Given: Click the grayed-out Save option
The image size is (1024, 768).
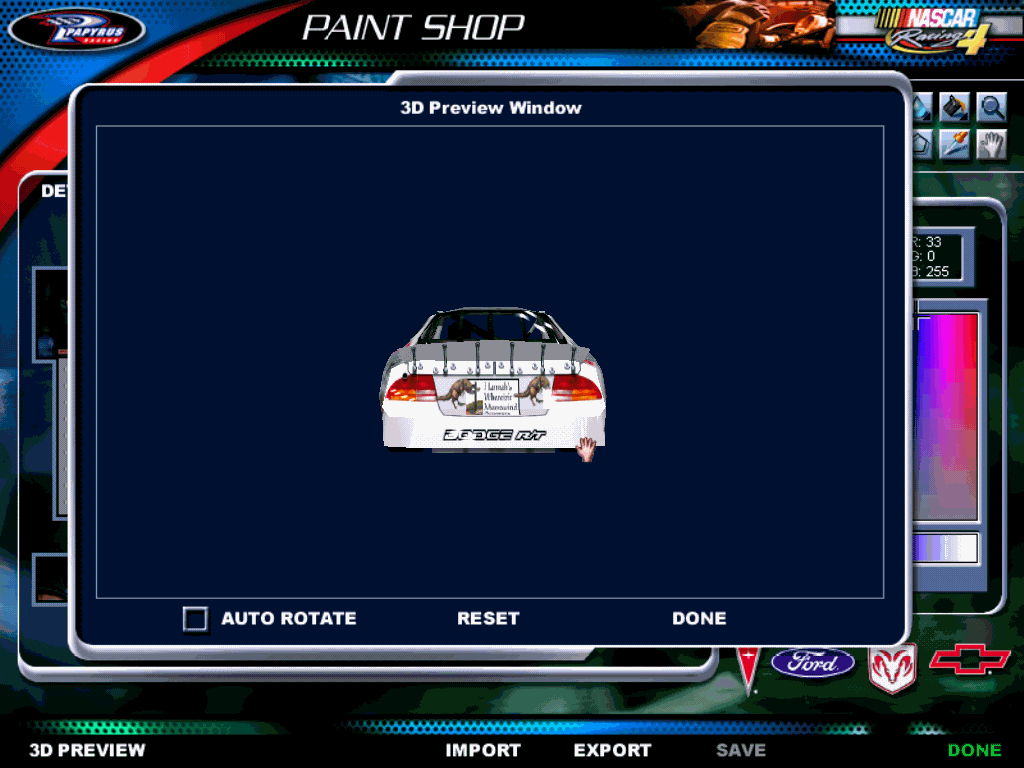Looking at the screenshot, I should pos(741,750).
